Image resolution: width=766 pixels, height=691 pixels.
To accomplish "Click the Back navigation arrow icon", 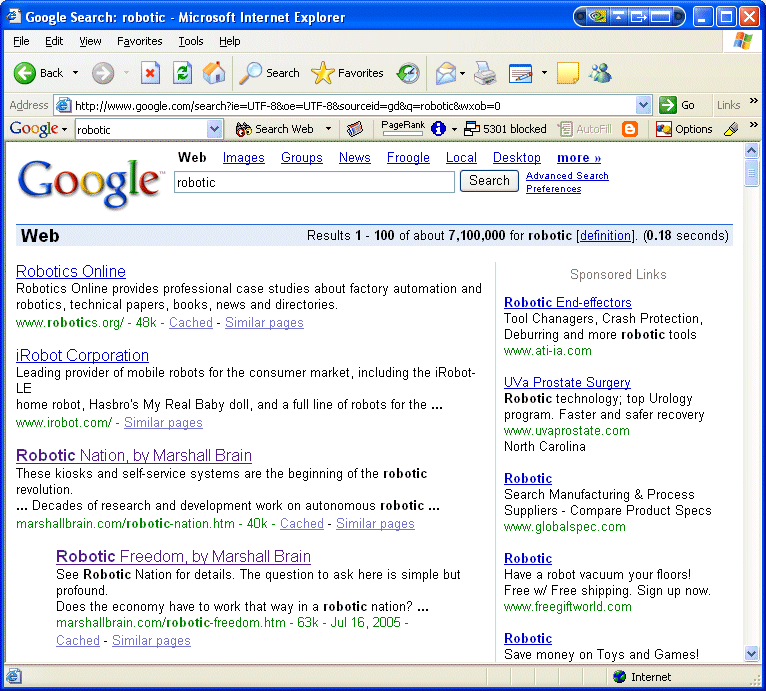I will [24, 73].
